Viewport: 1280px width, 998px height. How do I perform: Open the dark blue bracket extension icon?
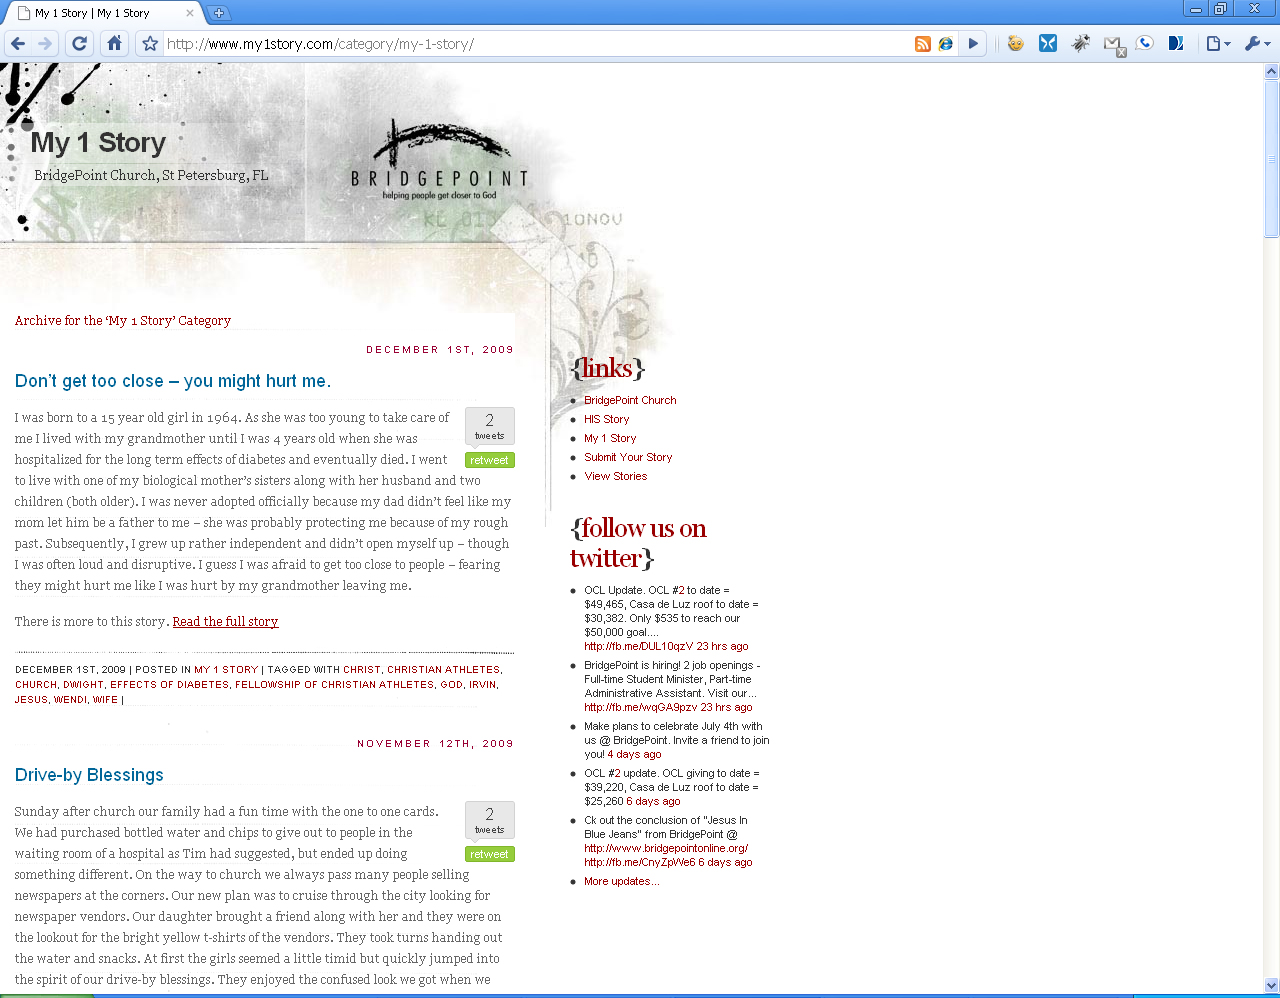pyautogui.click(x=1176, y=43)
